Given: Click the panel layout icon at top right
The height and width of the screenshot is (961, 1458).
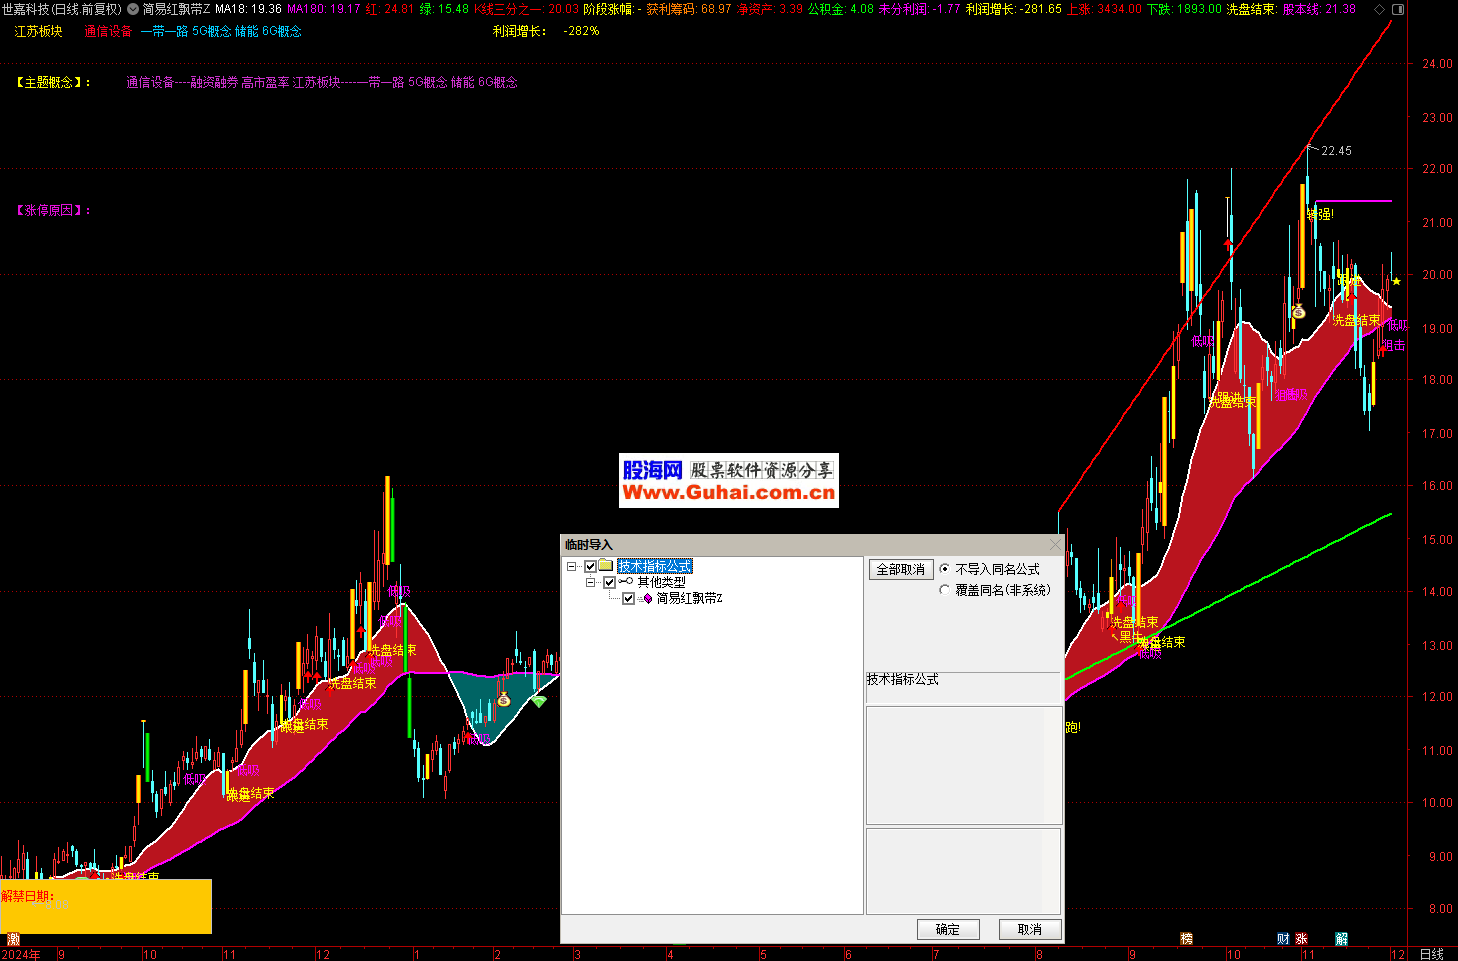Looking at the screenshot, I should tap(1398, 9).
